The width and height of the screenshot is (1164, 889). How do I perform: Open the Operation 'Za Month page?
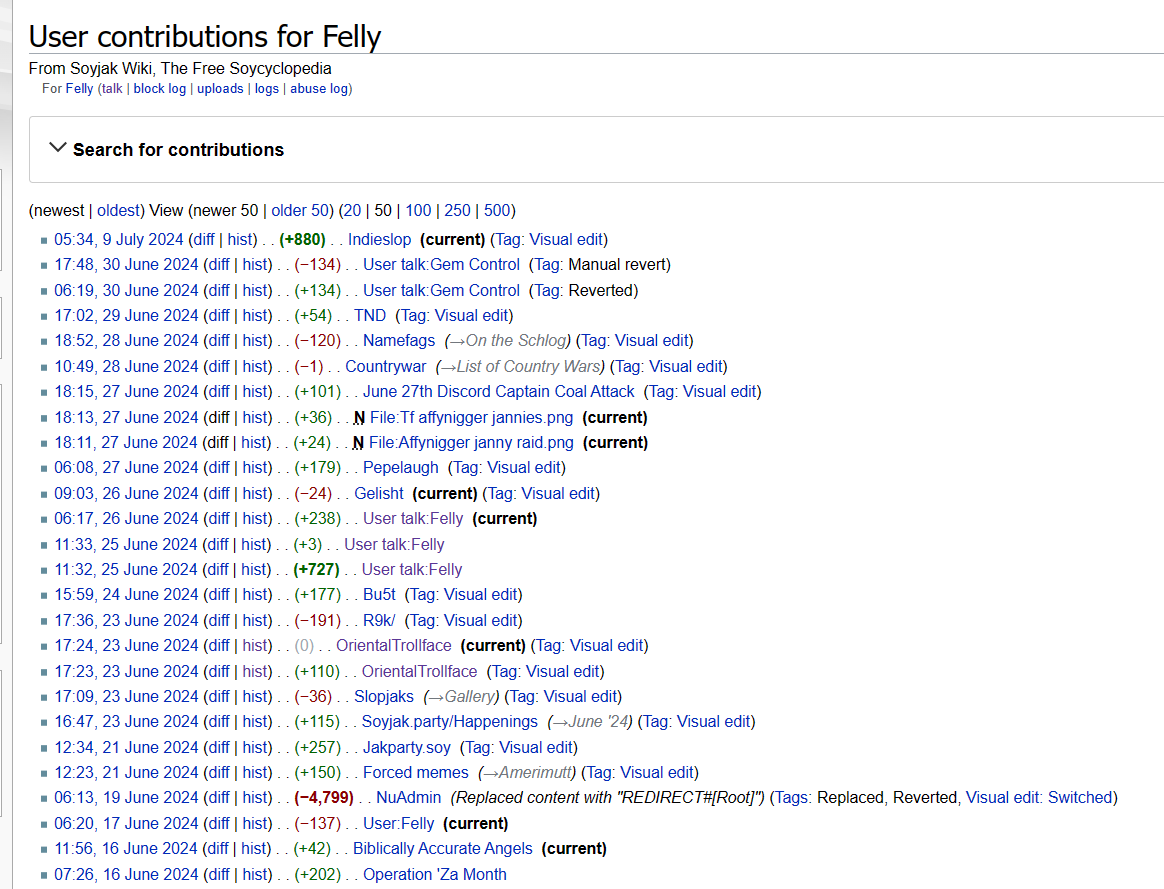pos(434,874)
